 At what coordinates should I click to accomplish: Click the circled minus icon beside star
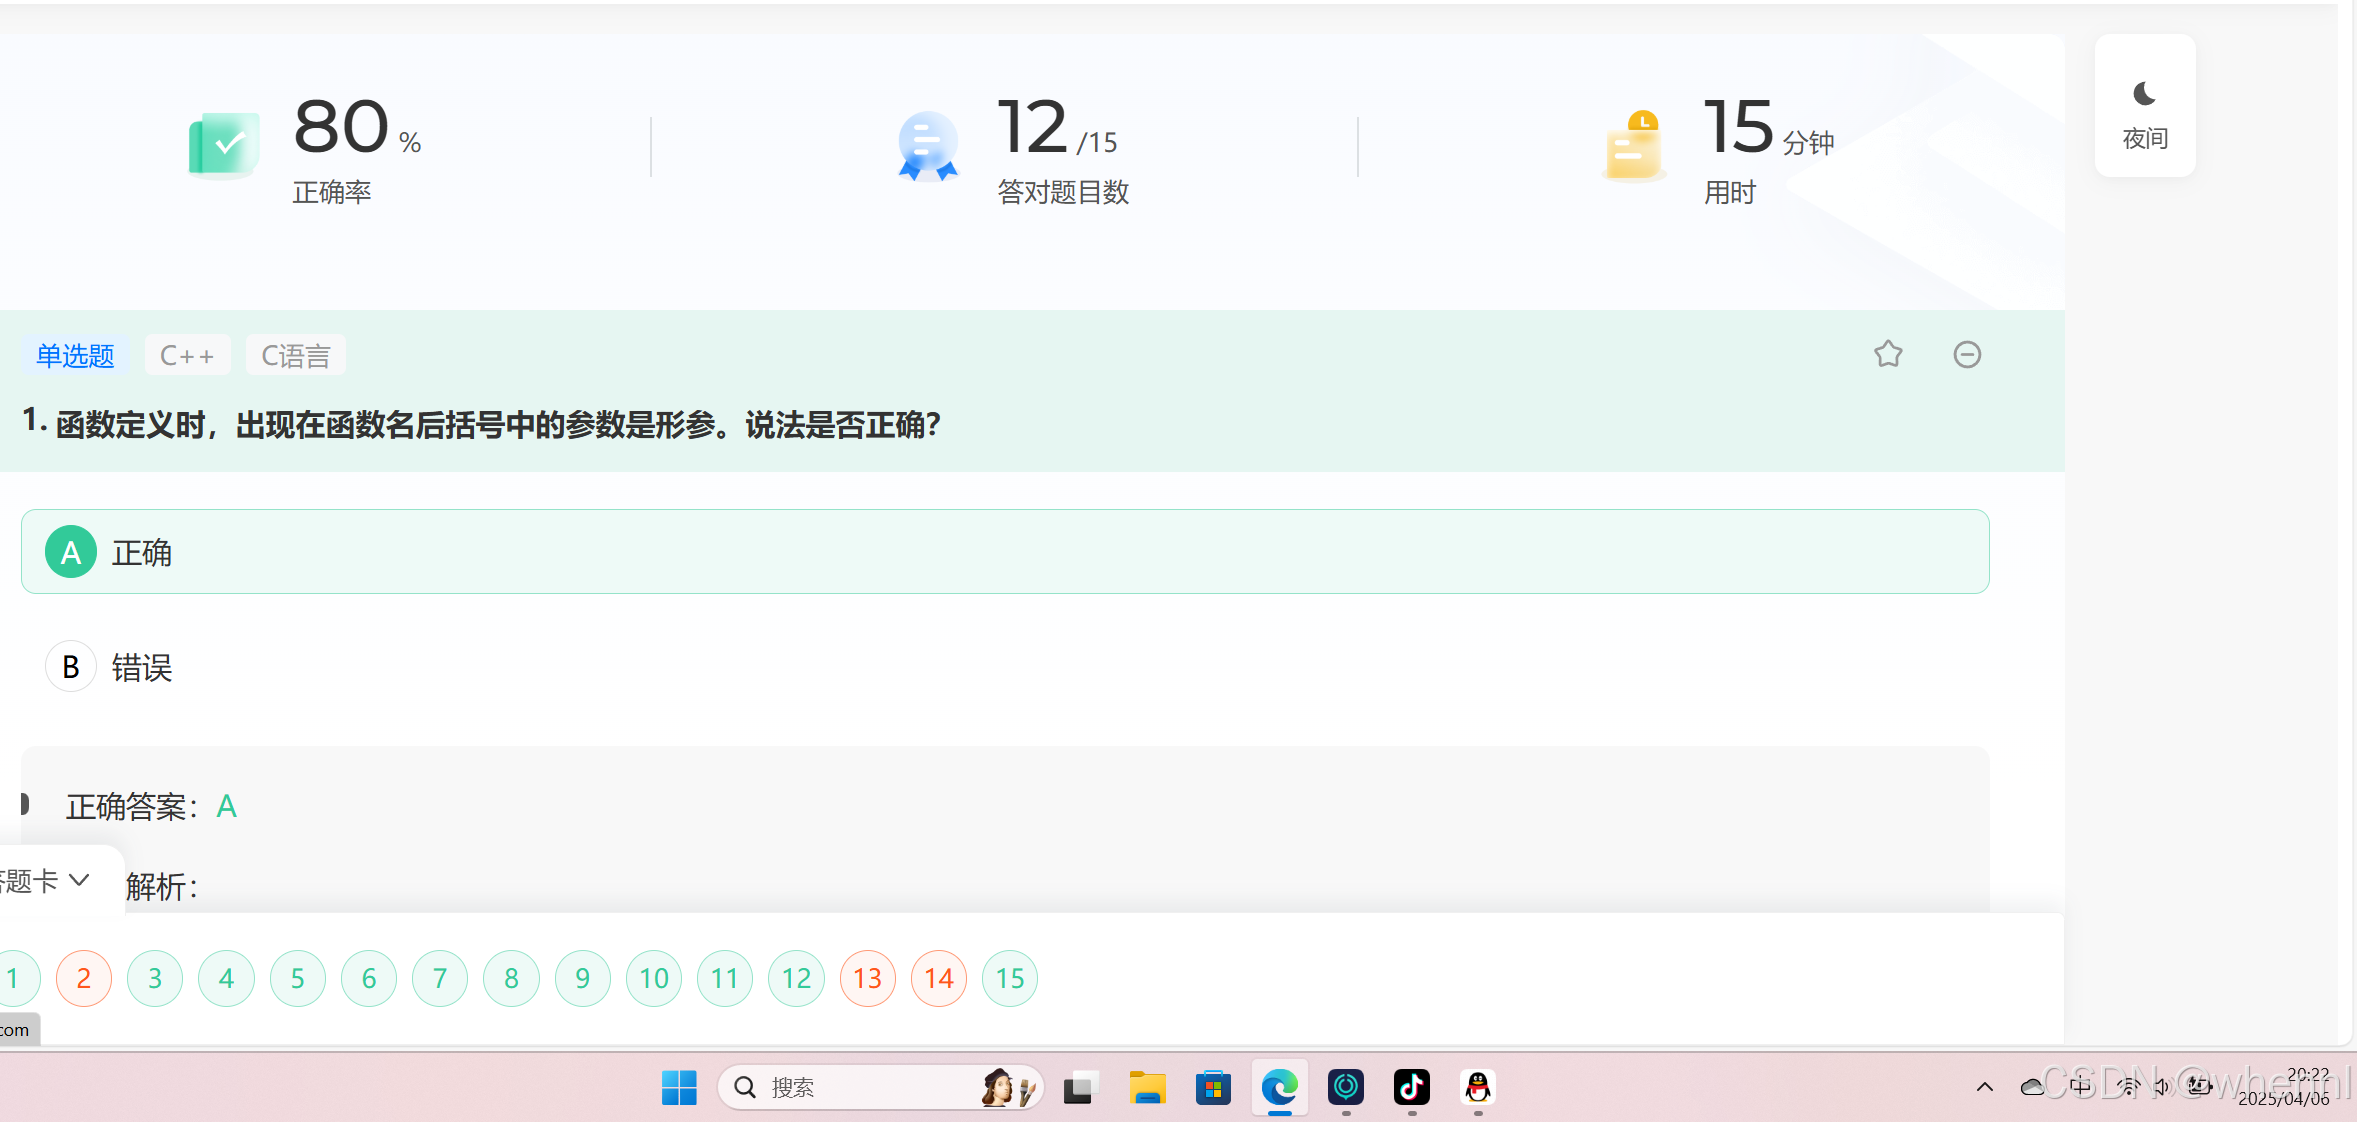click(1967, 354)
